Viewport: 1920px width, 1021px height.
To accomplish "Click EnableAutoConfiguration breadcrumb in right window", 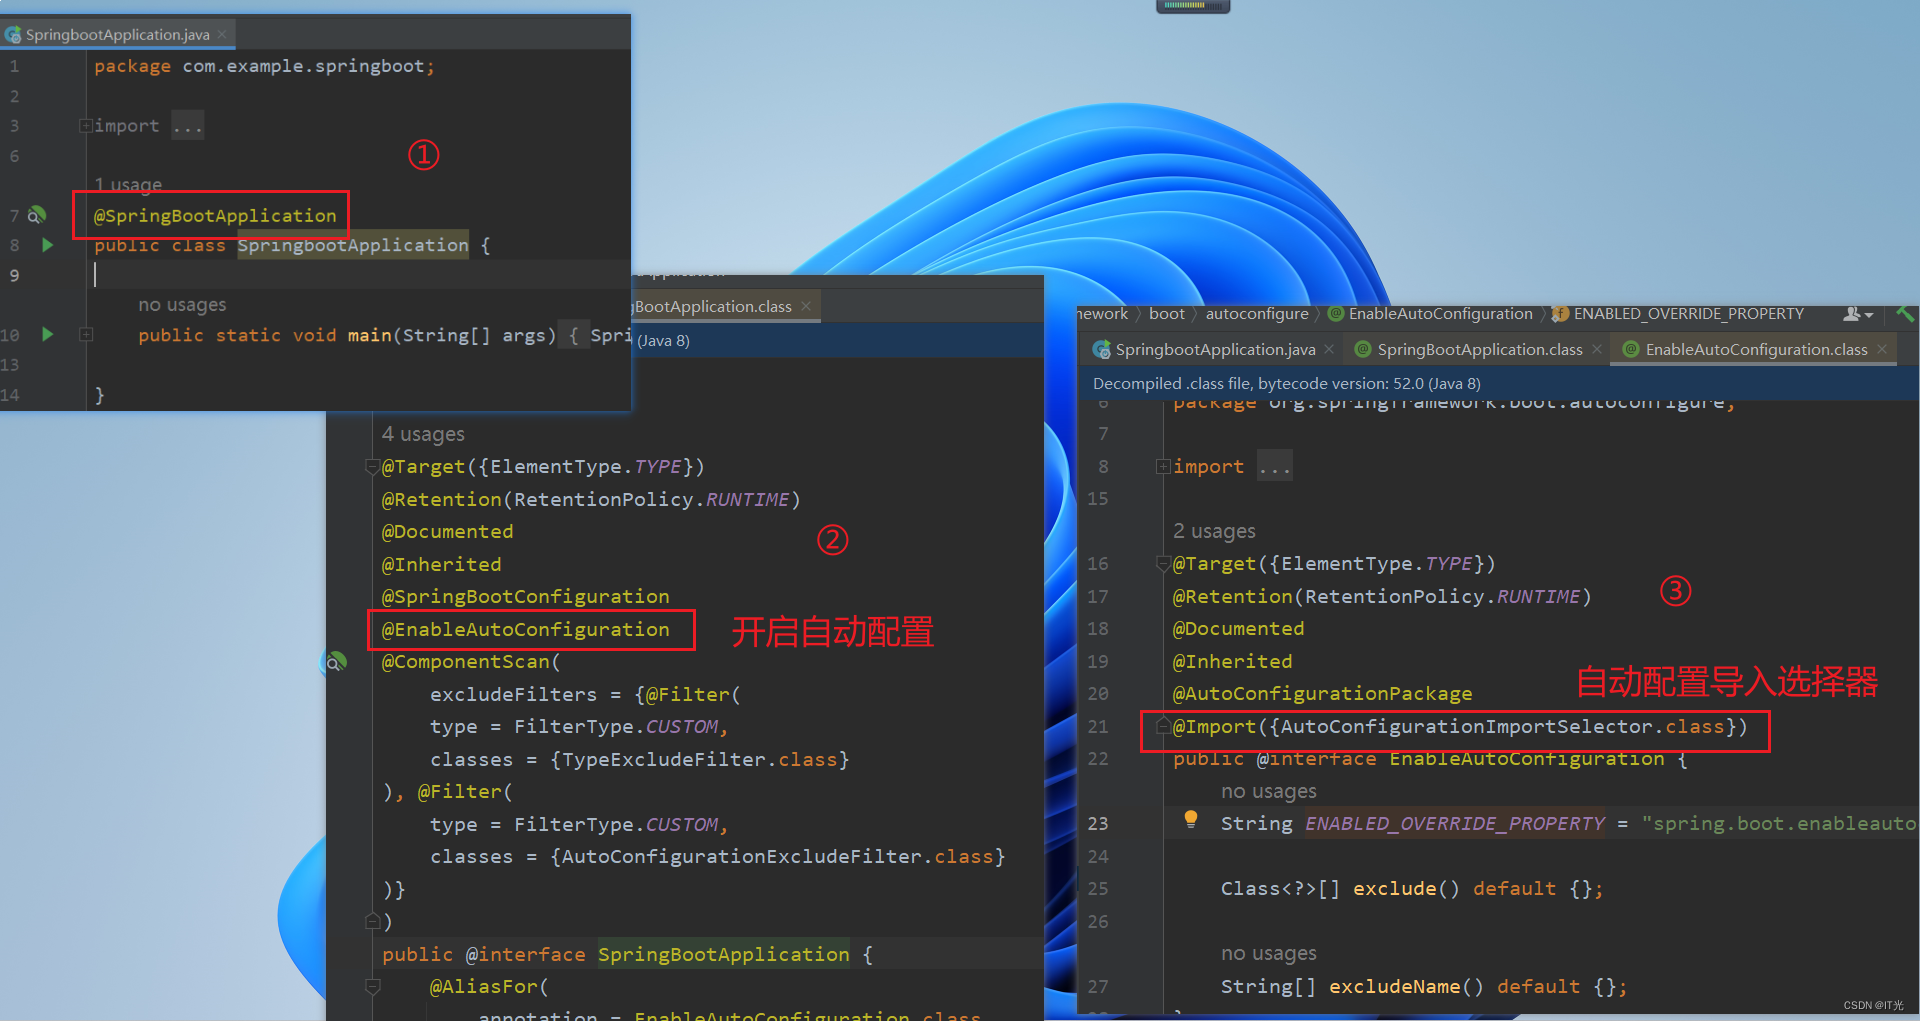I will [1440, 314].
